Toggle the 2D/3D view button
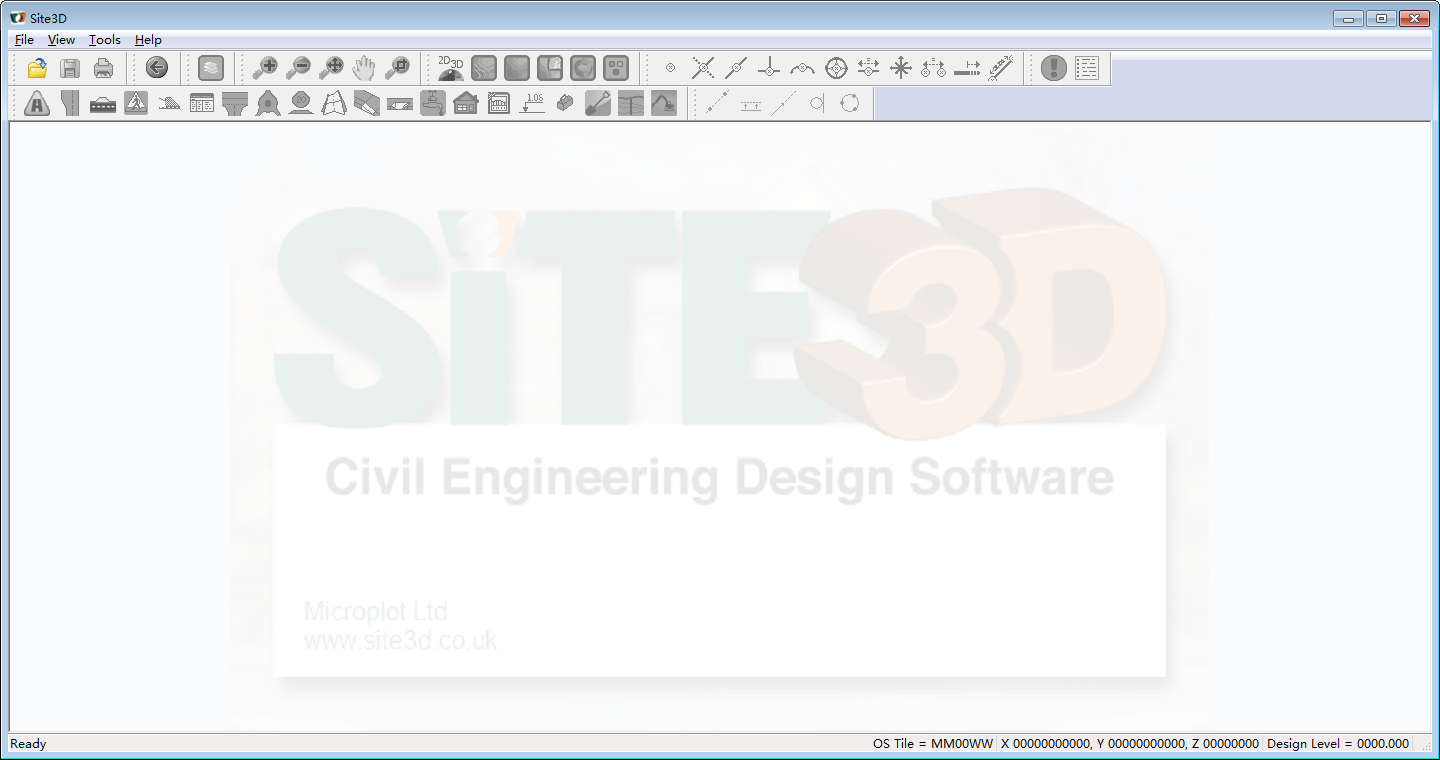Viewport: 1440px width, 760px height. (x=451, y=68)
